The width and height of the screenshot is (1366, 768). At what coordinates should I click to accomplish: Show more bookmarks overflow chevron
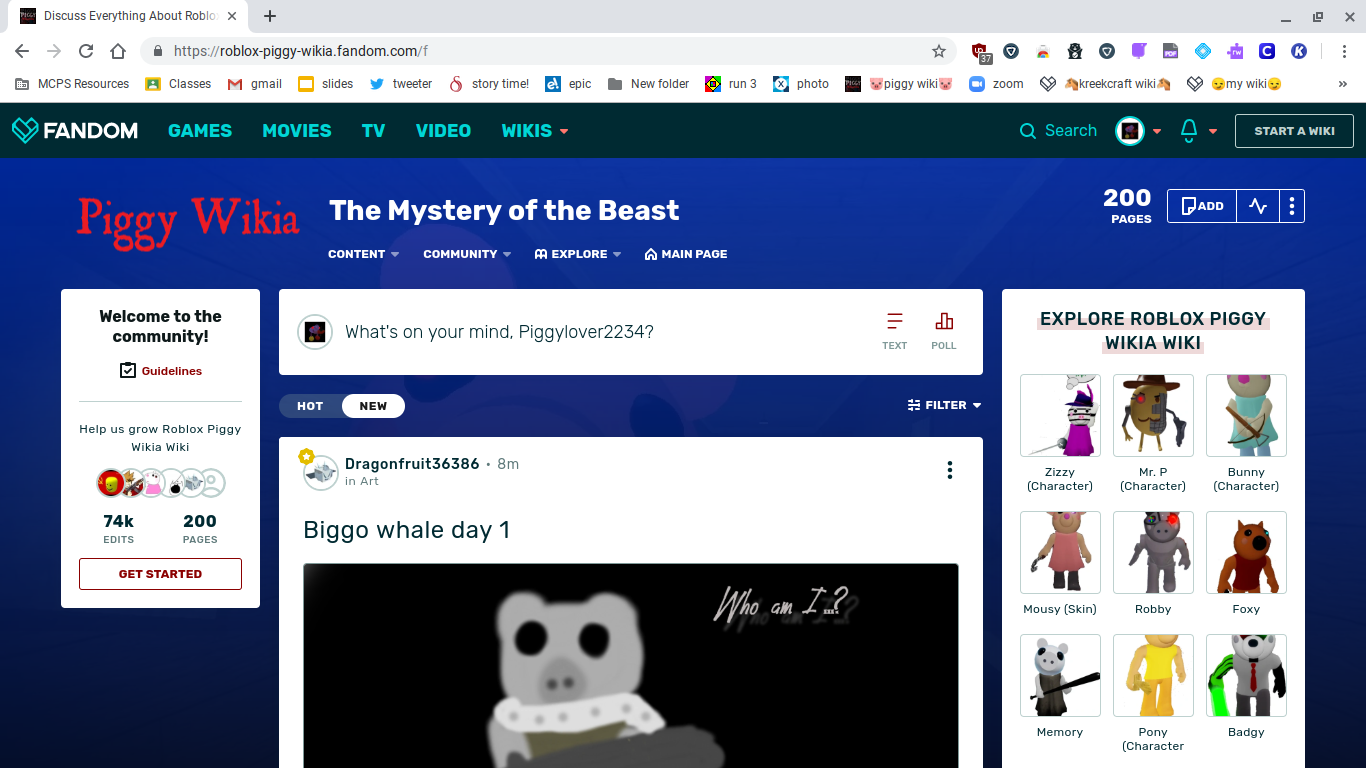click(1342, 84)
